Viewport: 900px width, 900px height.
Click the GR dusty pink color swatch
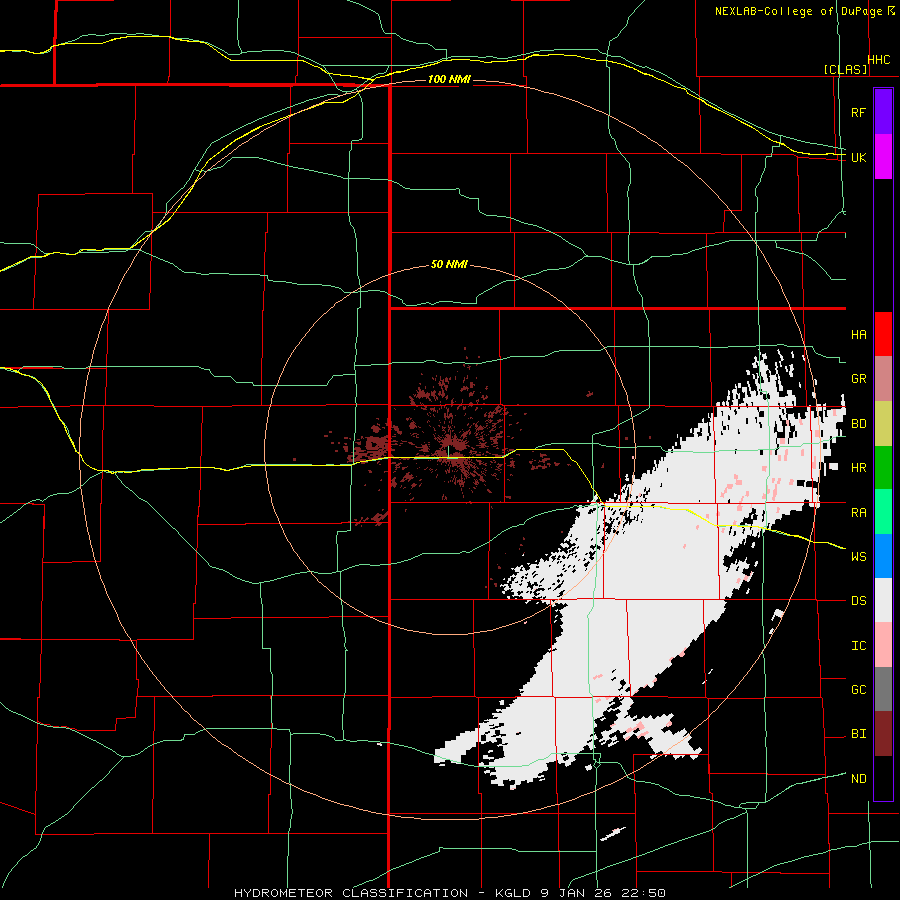tap(883, 378)
